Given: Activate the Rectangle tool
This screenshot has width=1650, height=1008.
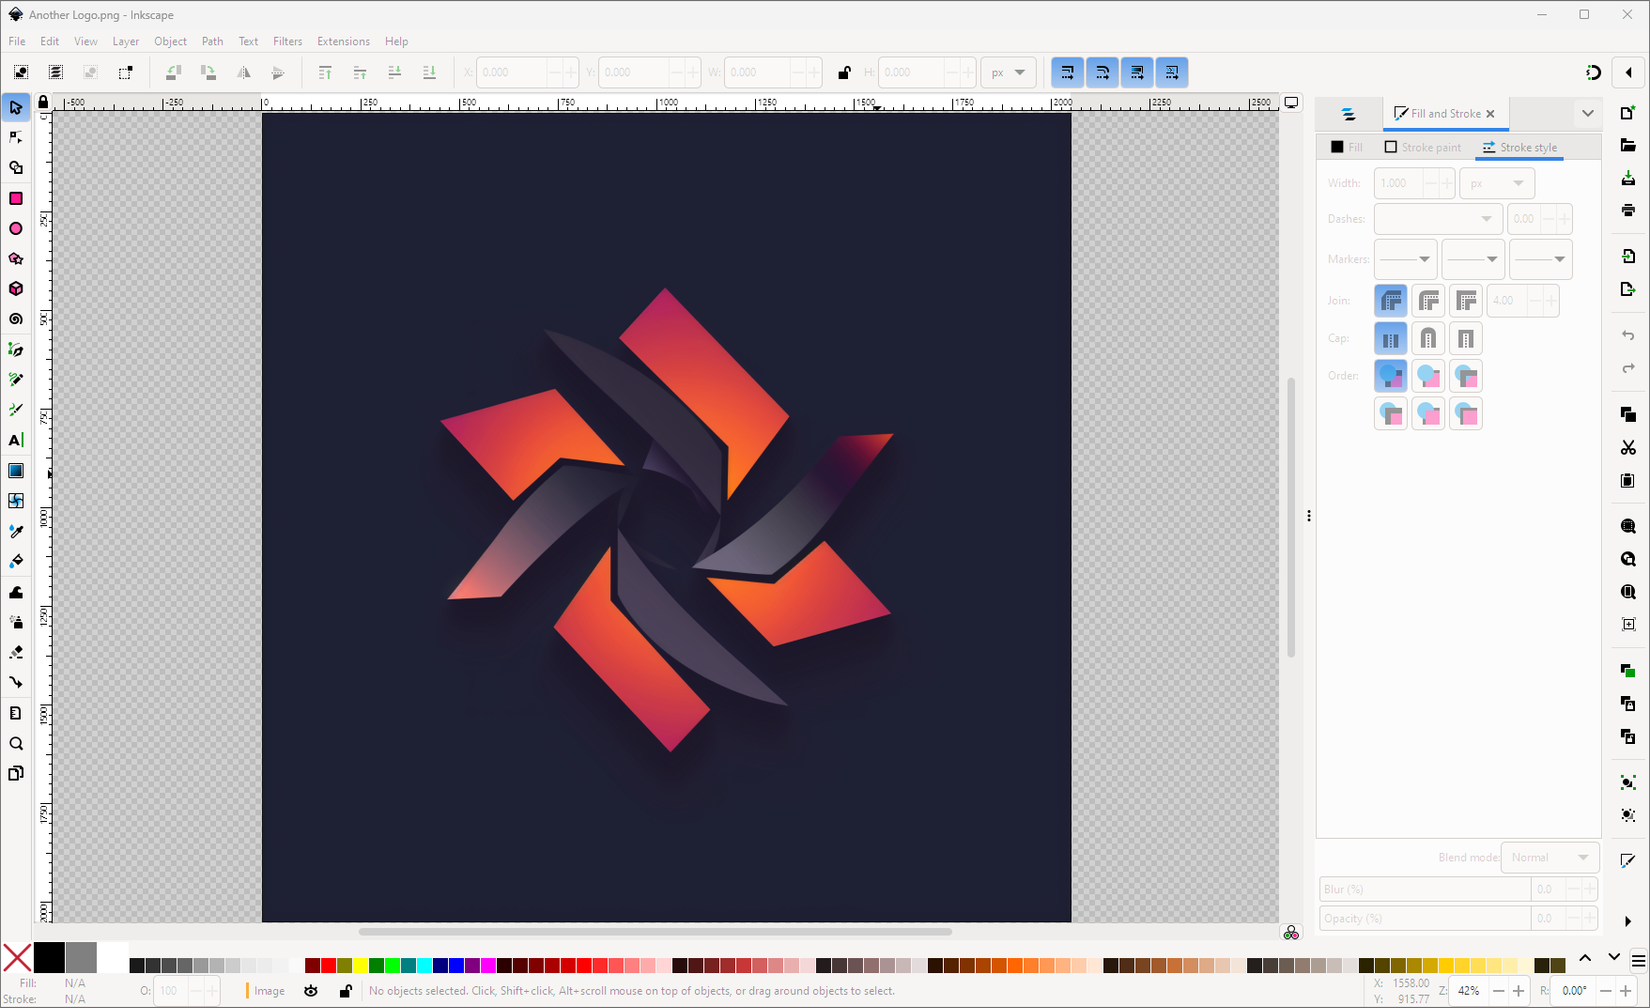Looking at the screenshot, I should (16, 198).
